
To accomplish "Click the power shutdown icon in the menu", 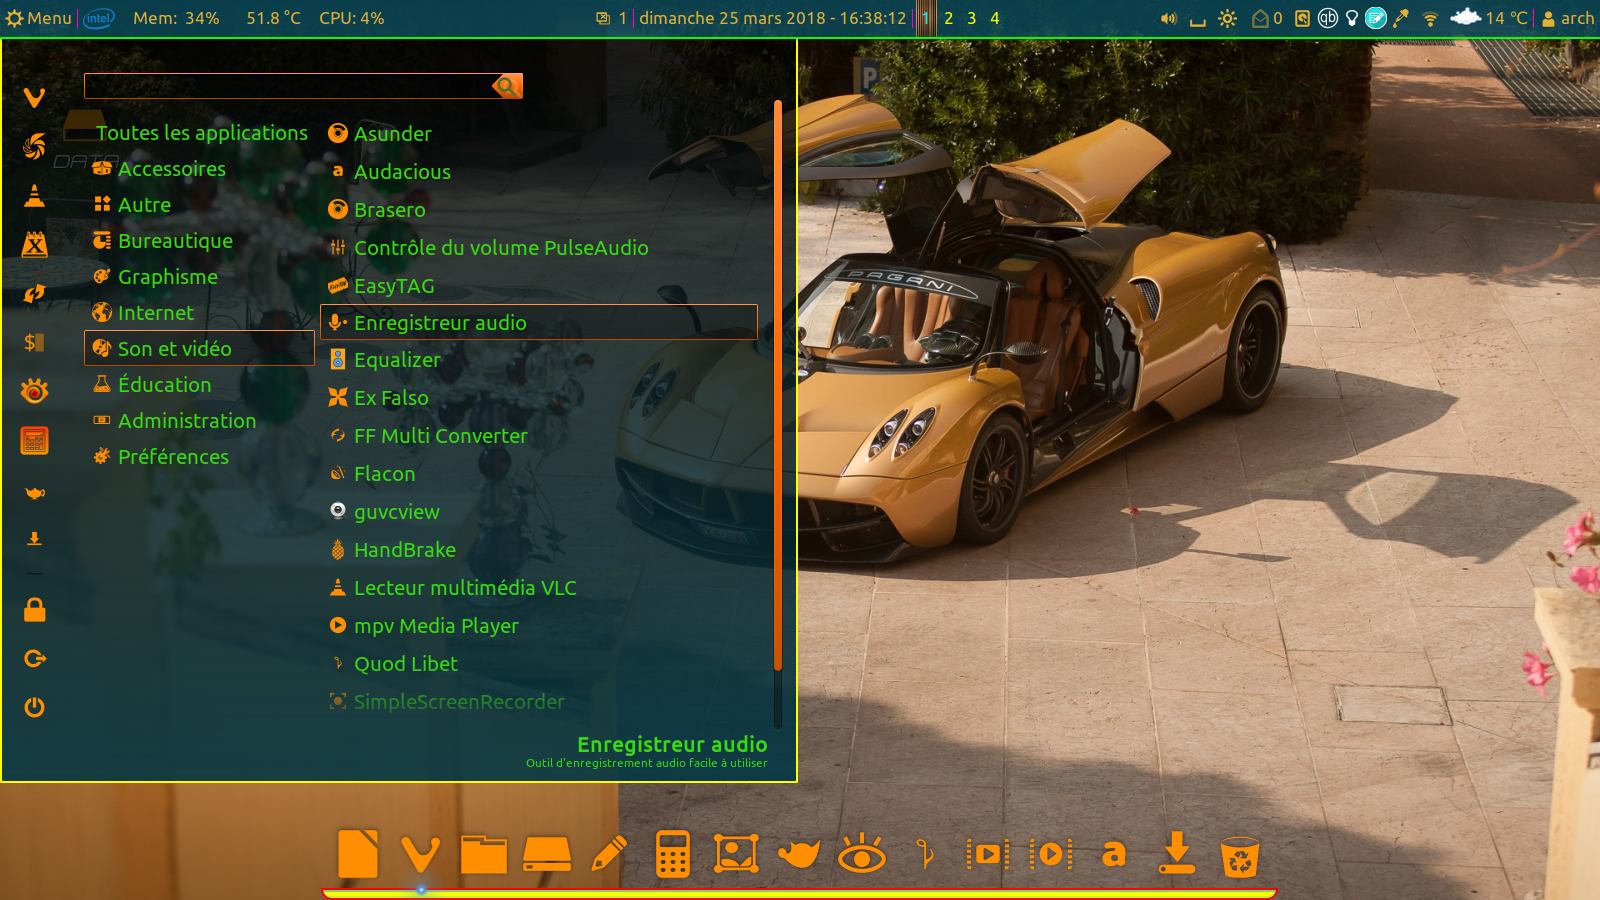I will coord(35,707).
